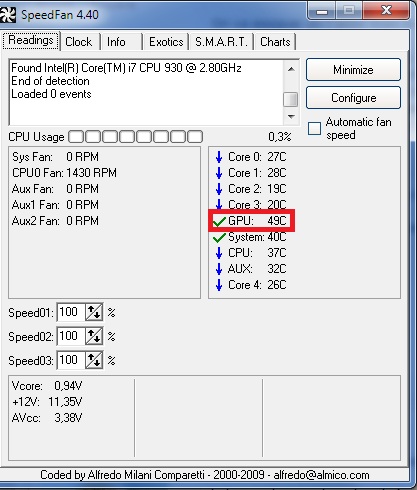This screenshot has height=490, width=417.
Task: Click the Speed01 percentage input field
Action: tap(71, 312)
